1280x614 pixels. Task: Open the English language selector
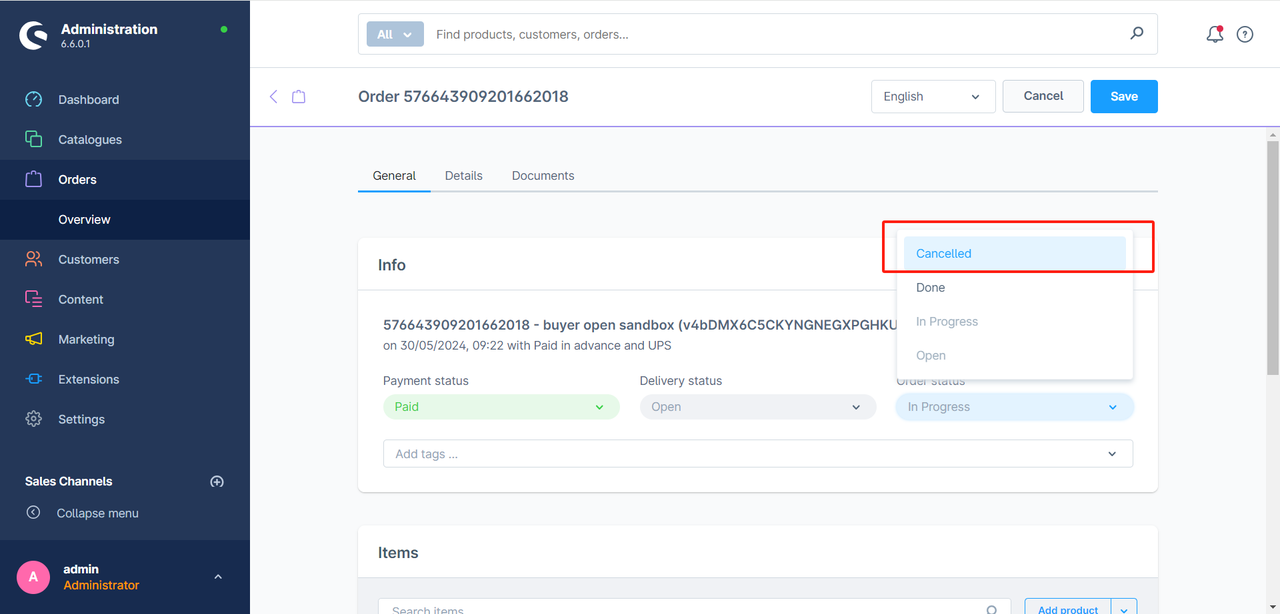coord(932,97)
